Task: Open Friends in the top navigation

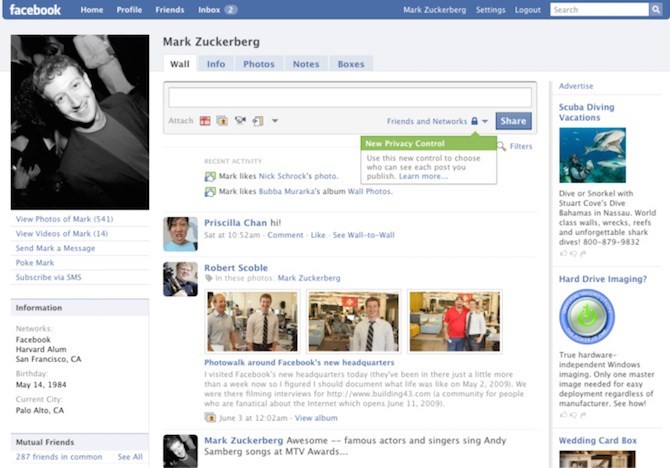Action: point(170,10)
